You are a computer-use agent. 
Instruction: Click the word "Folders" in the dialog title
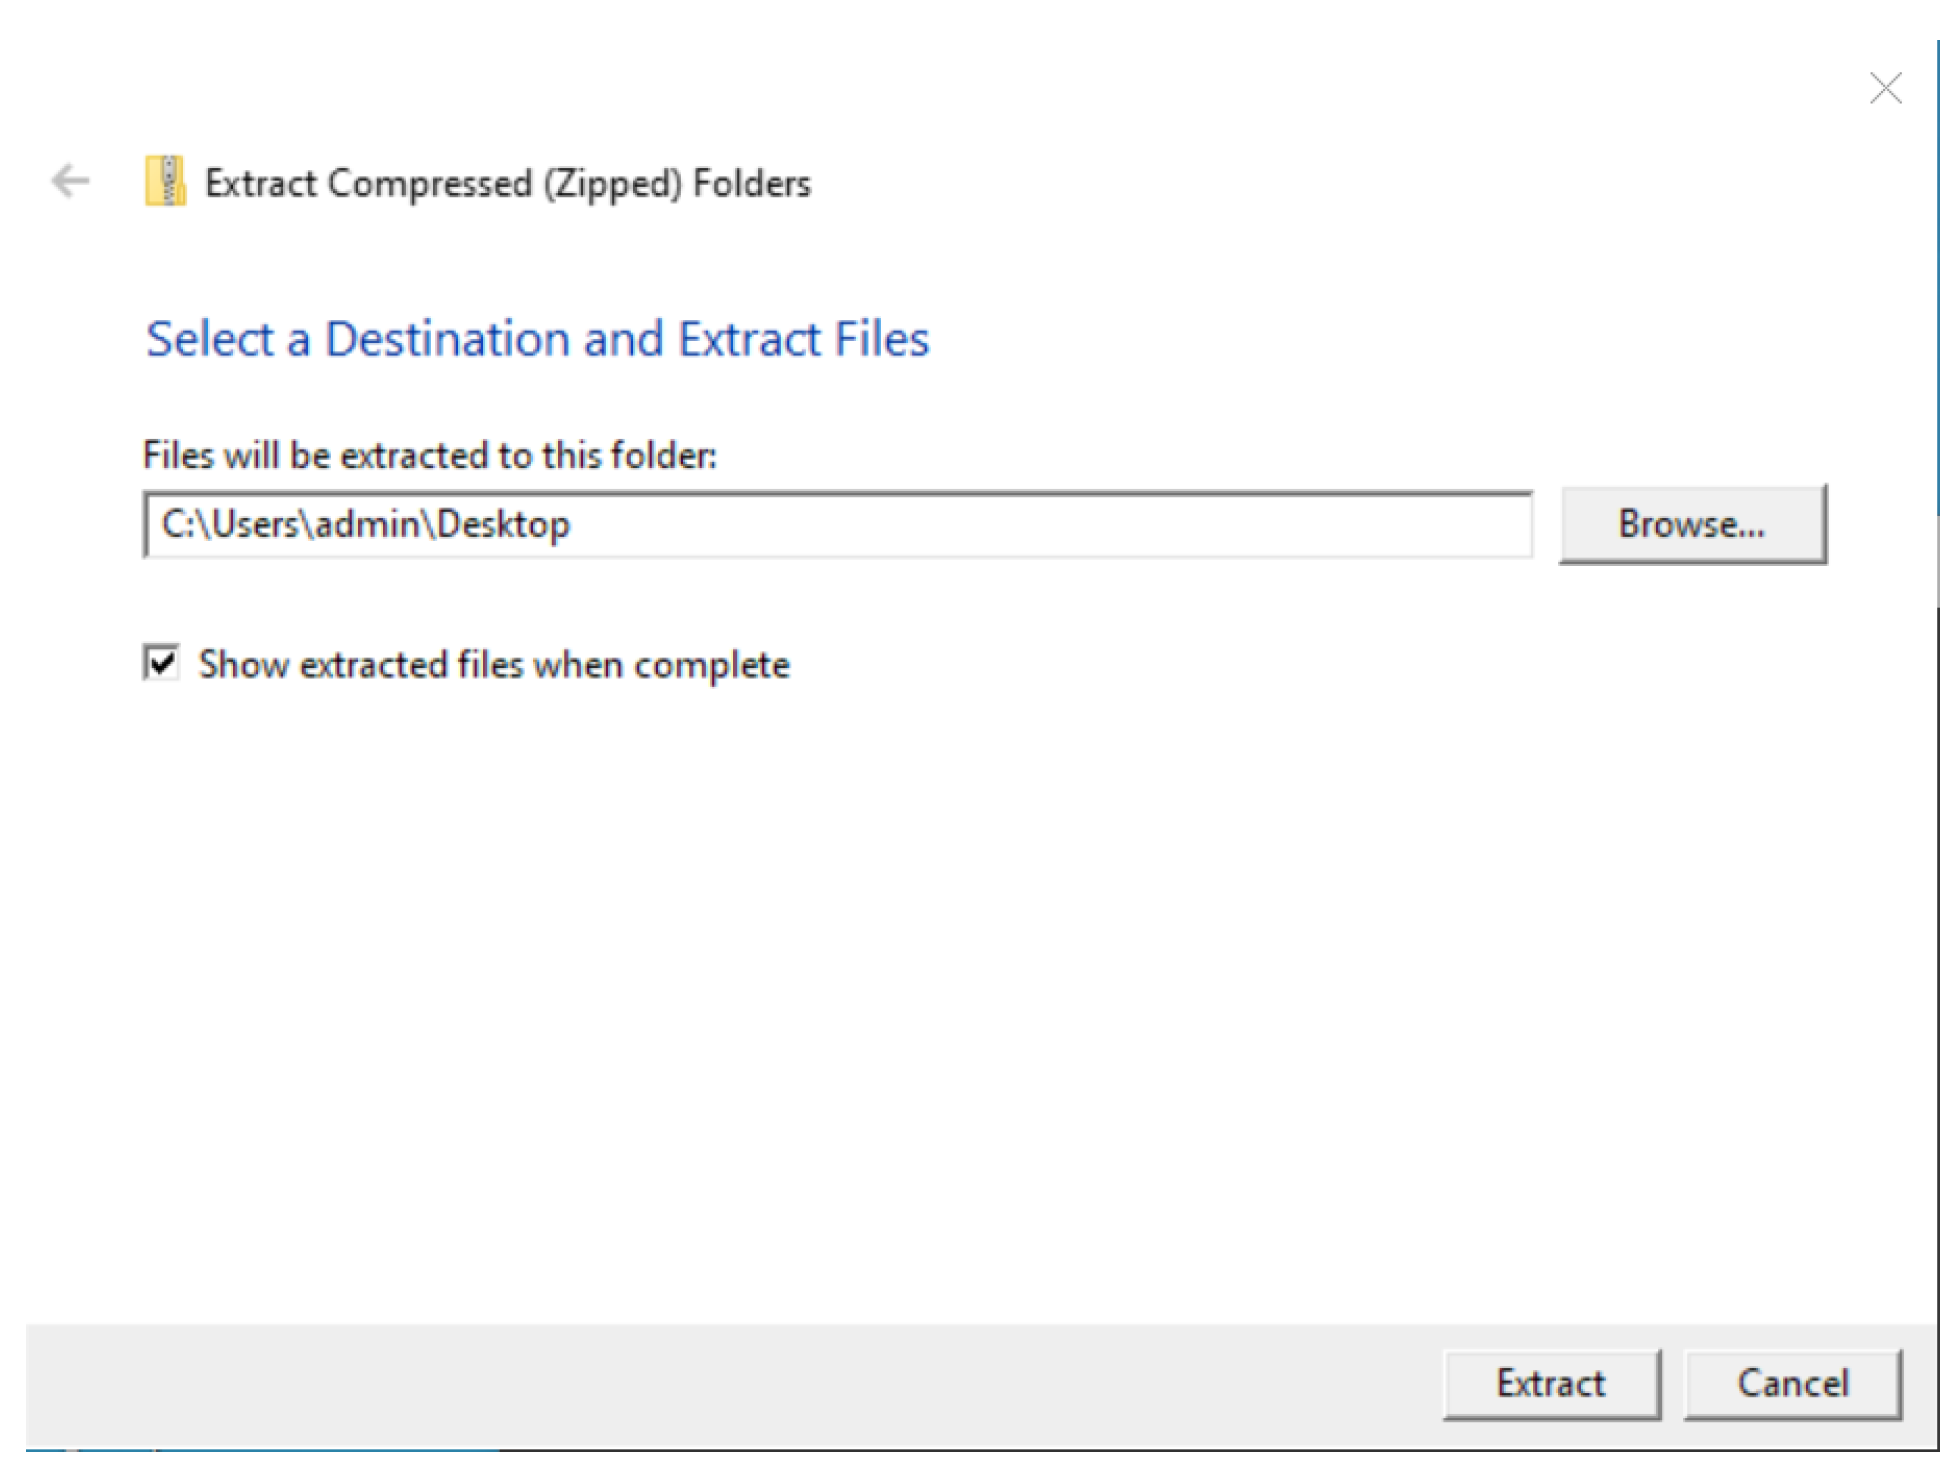coord(751,184)
